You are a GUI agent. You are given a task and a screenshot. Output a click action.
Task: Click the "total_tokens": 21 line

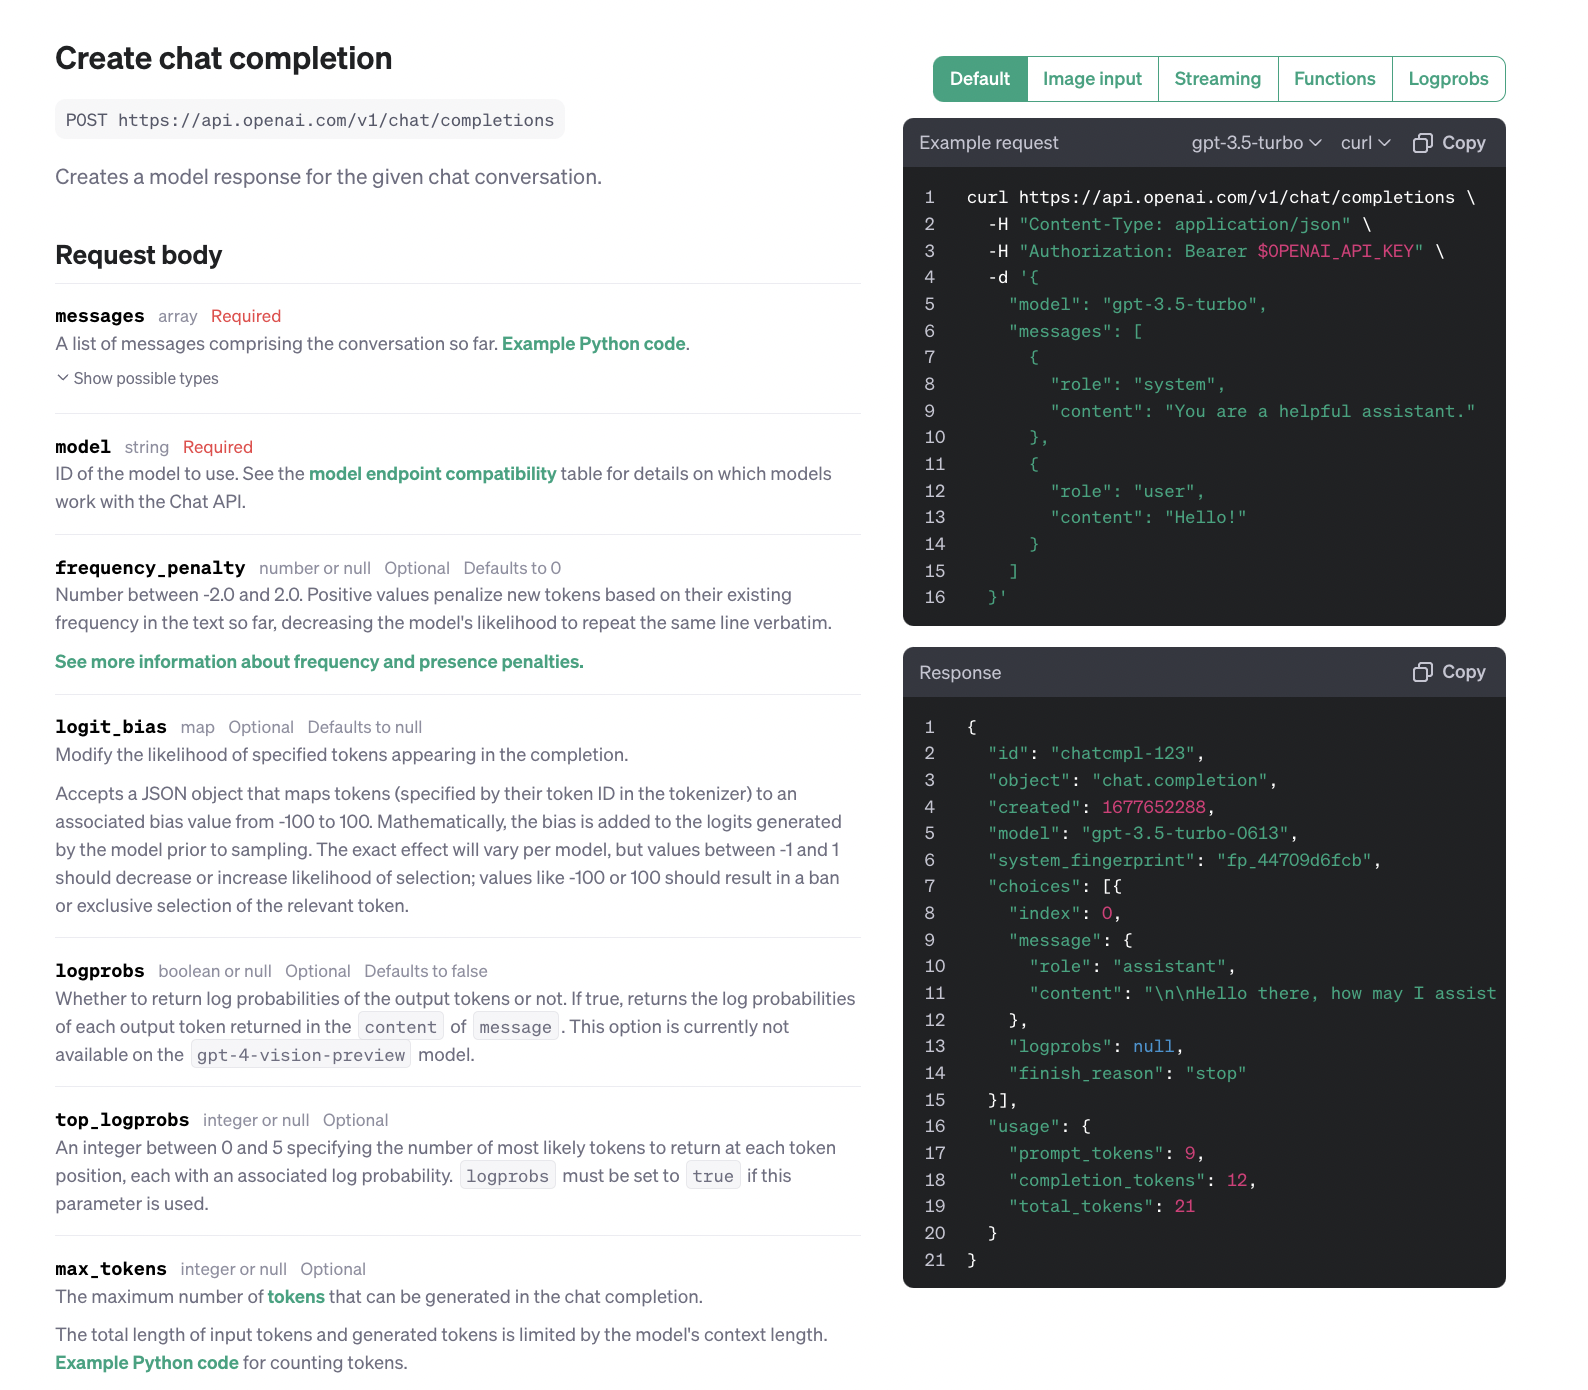[x=1101, y=1206]
